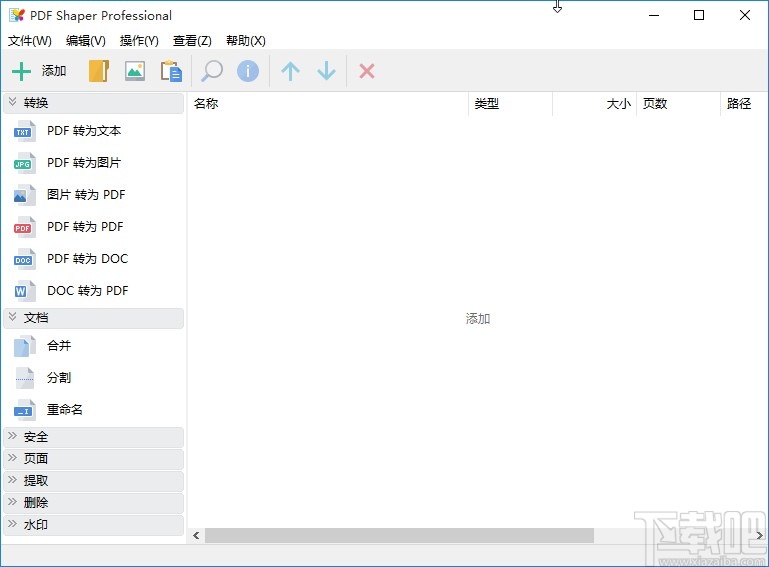Click the 分割 split page icon
Screen dimensions: 769x567
(25, 378)
